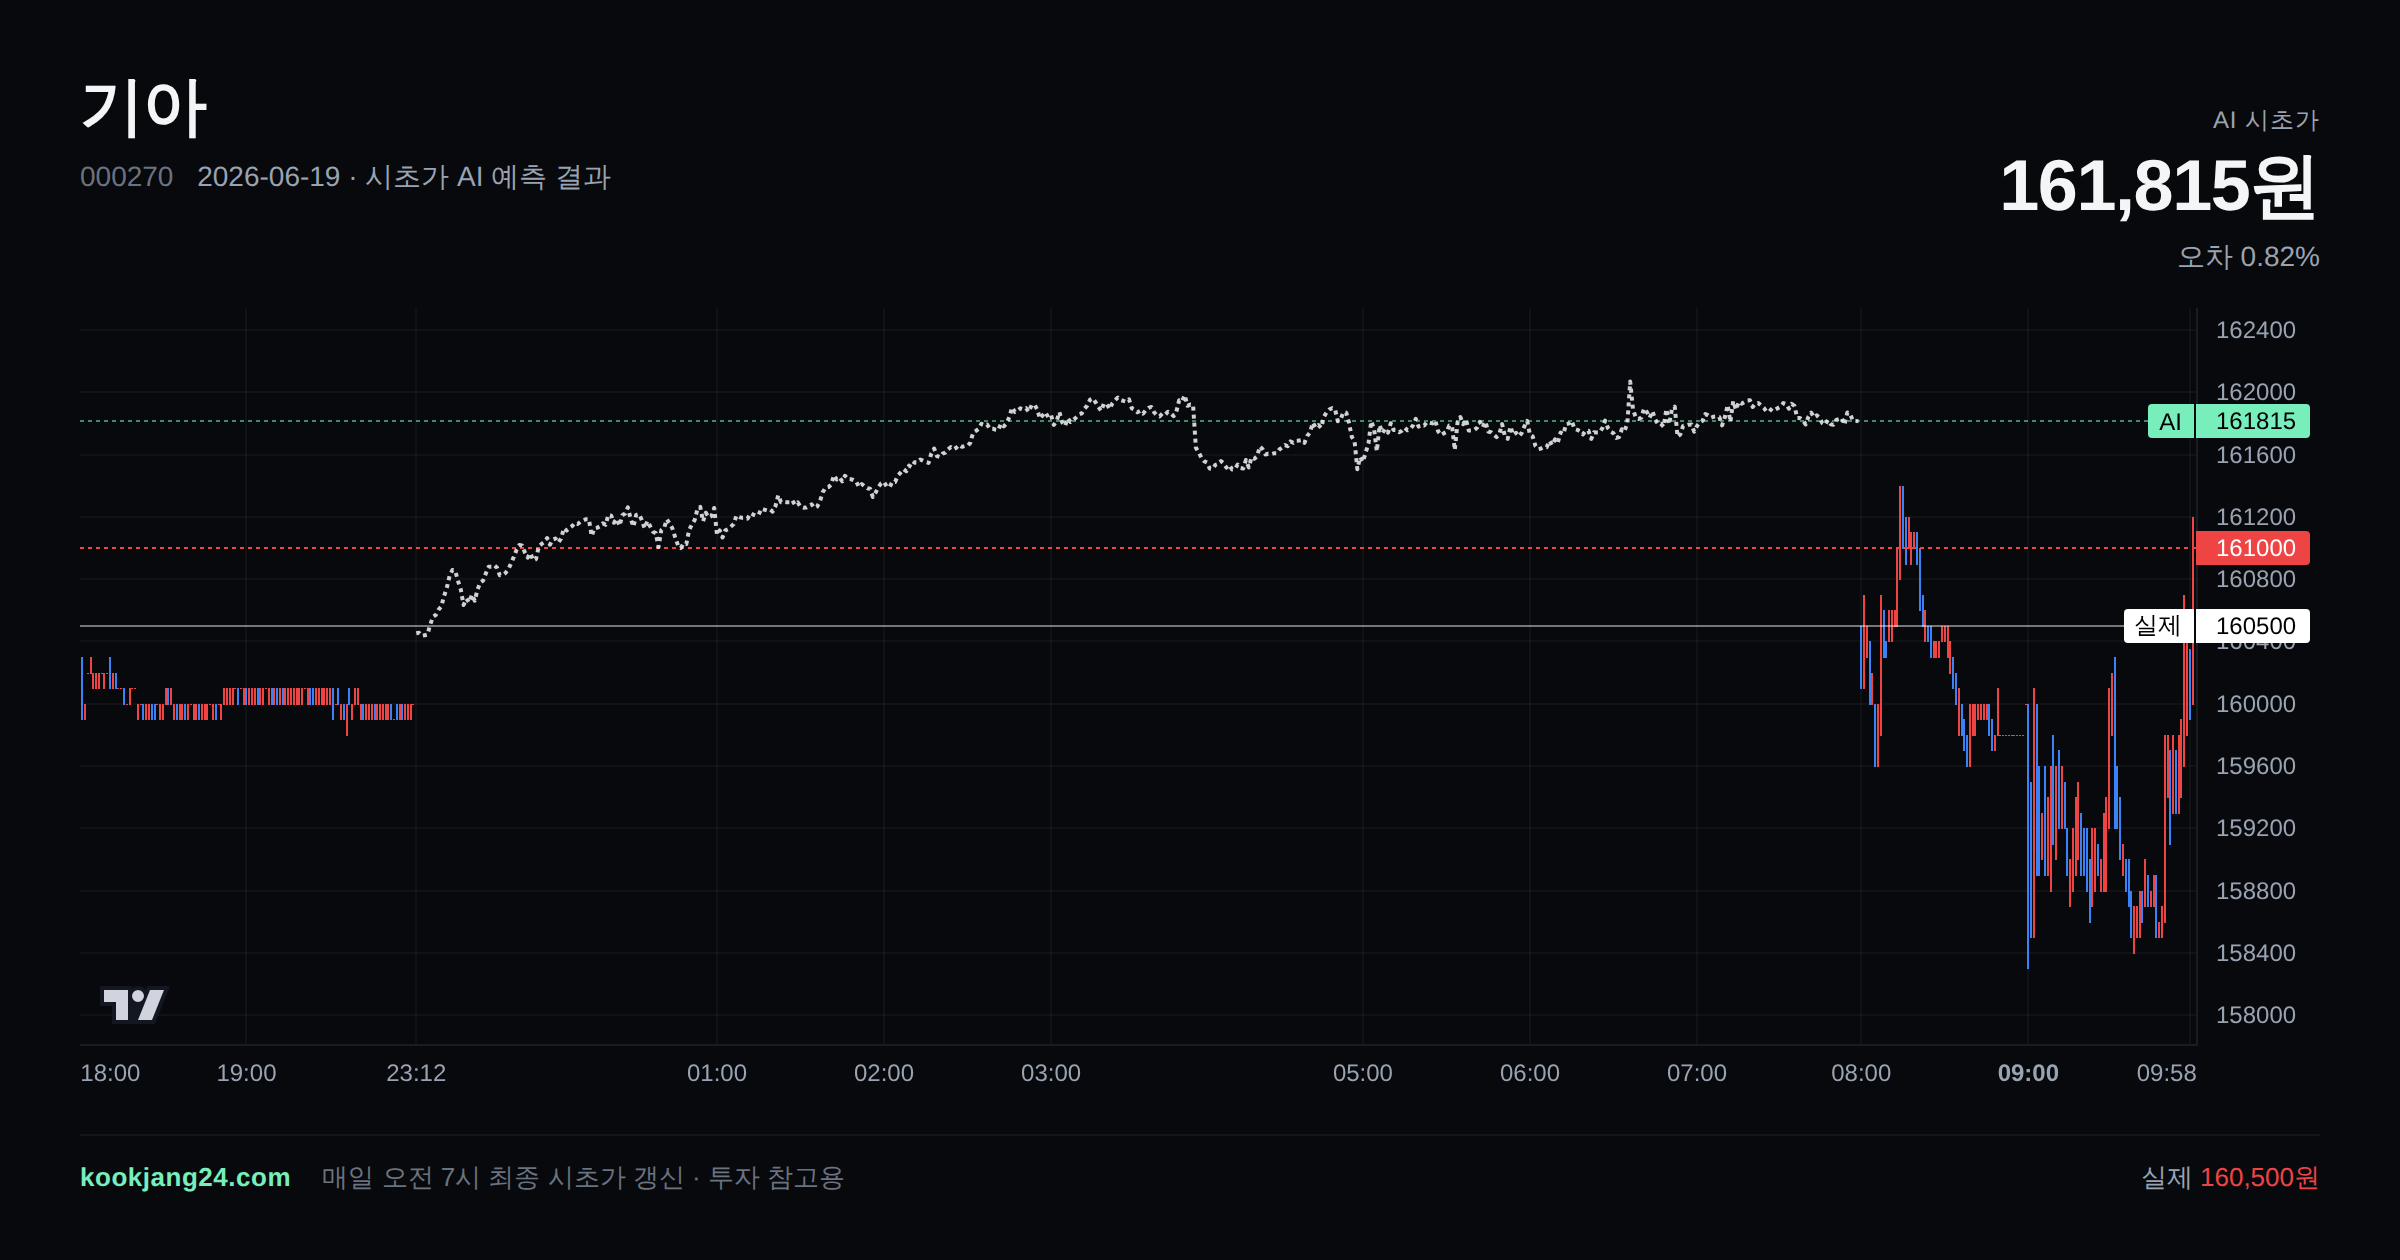
Task: Click the 08:00 time axis label
Action: click(1861, 1073)
